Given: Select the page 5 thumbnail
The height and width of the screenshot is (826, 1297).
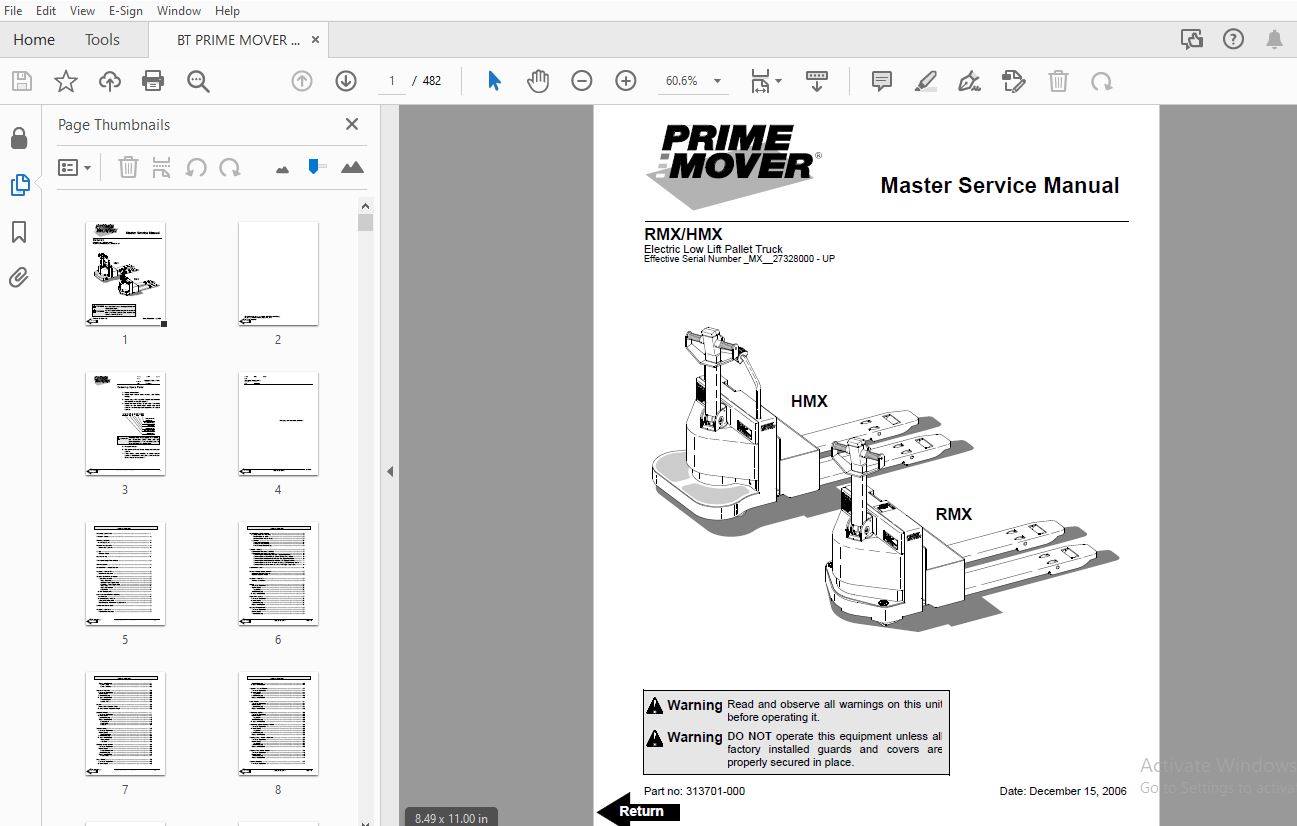Looking at the screenshot, I should 125,574.
